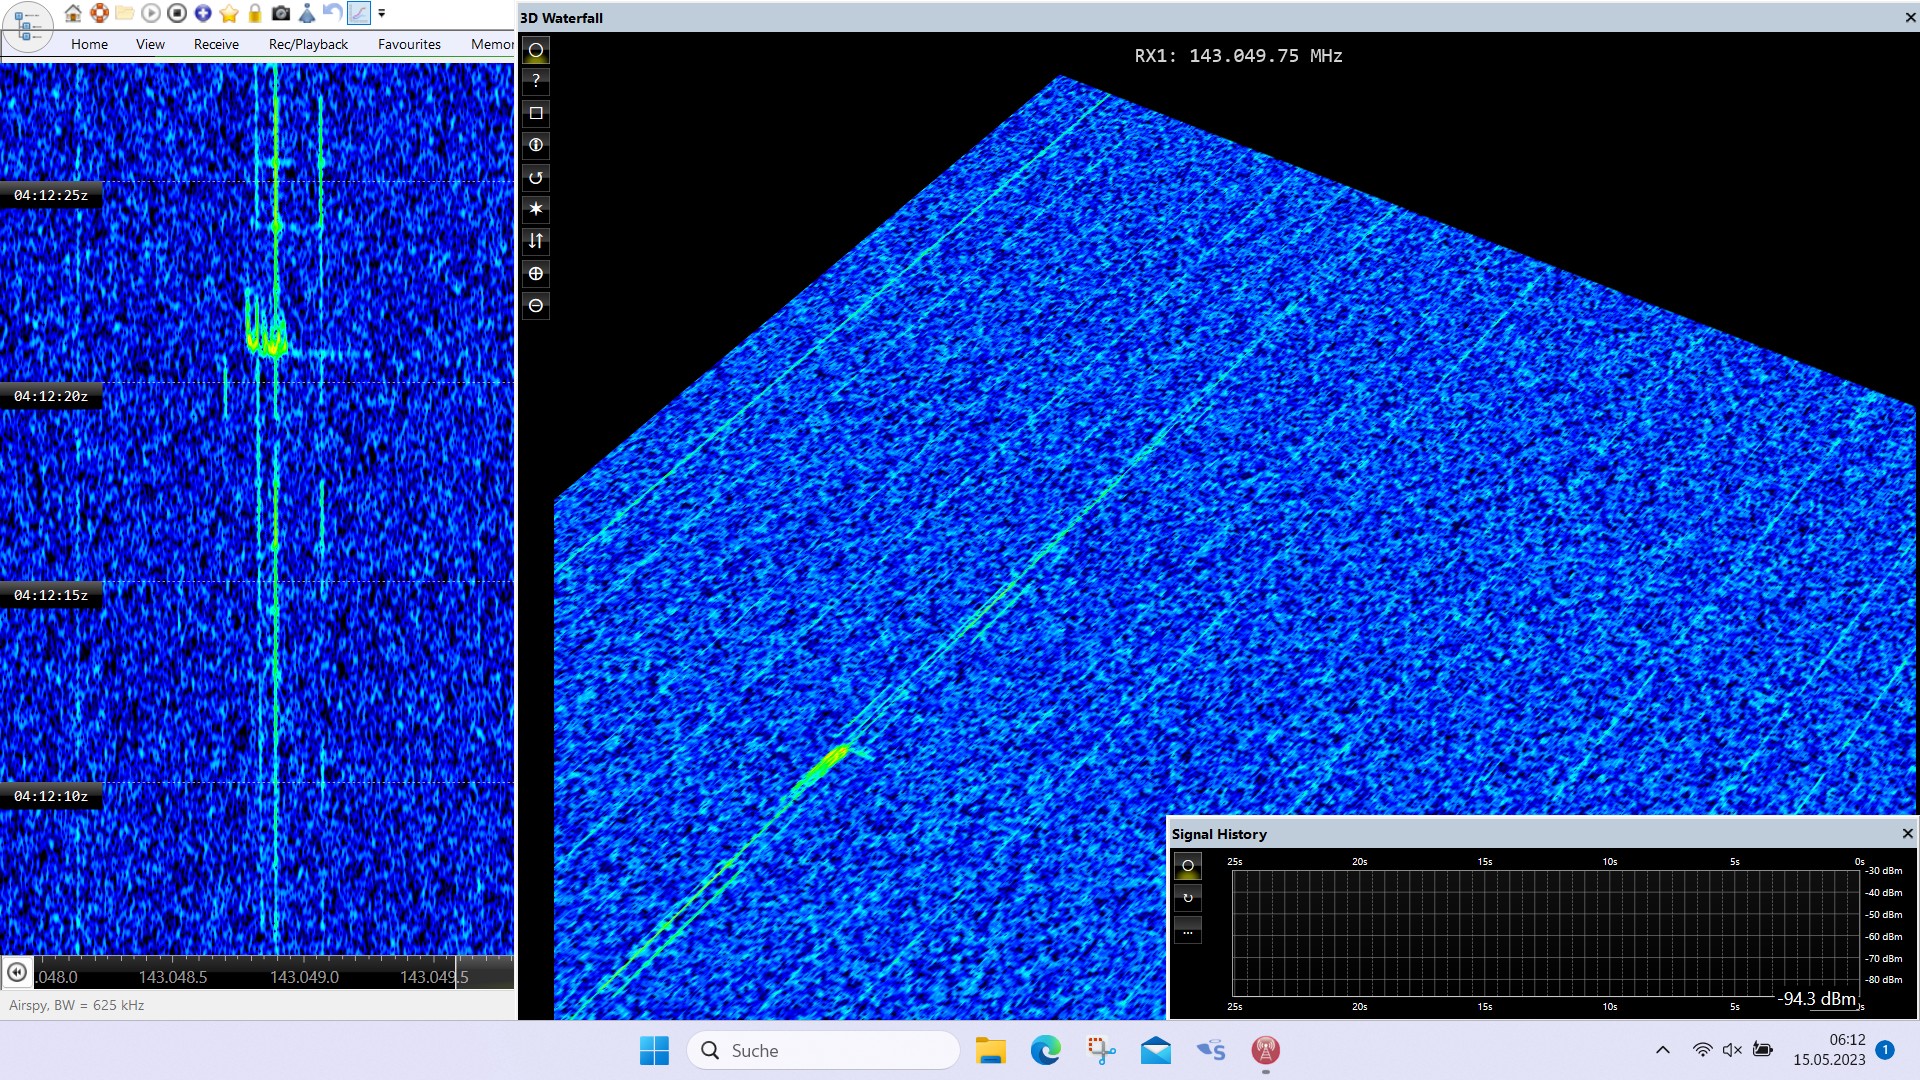Open the notification badge in the tray

[x=1885, y=1049]
